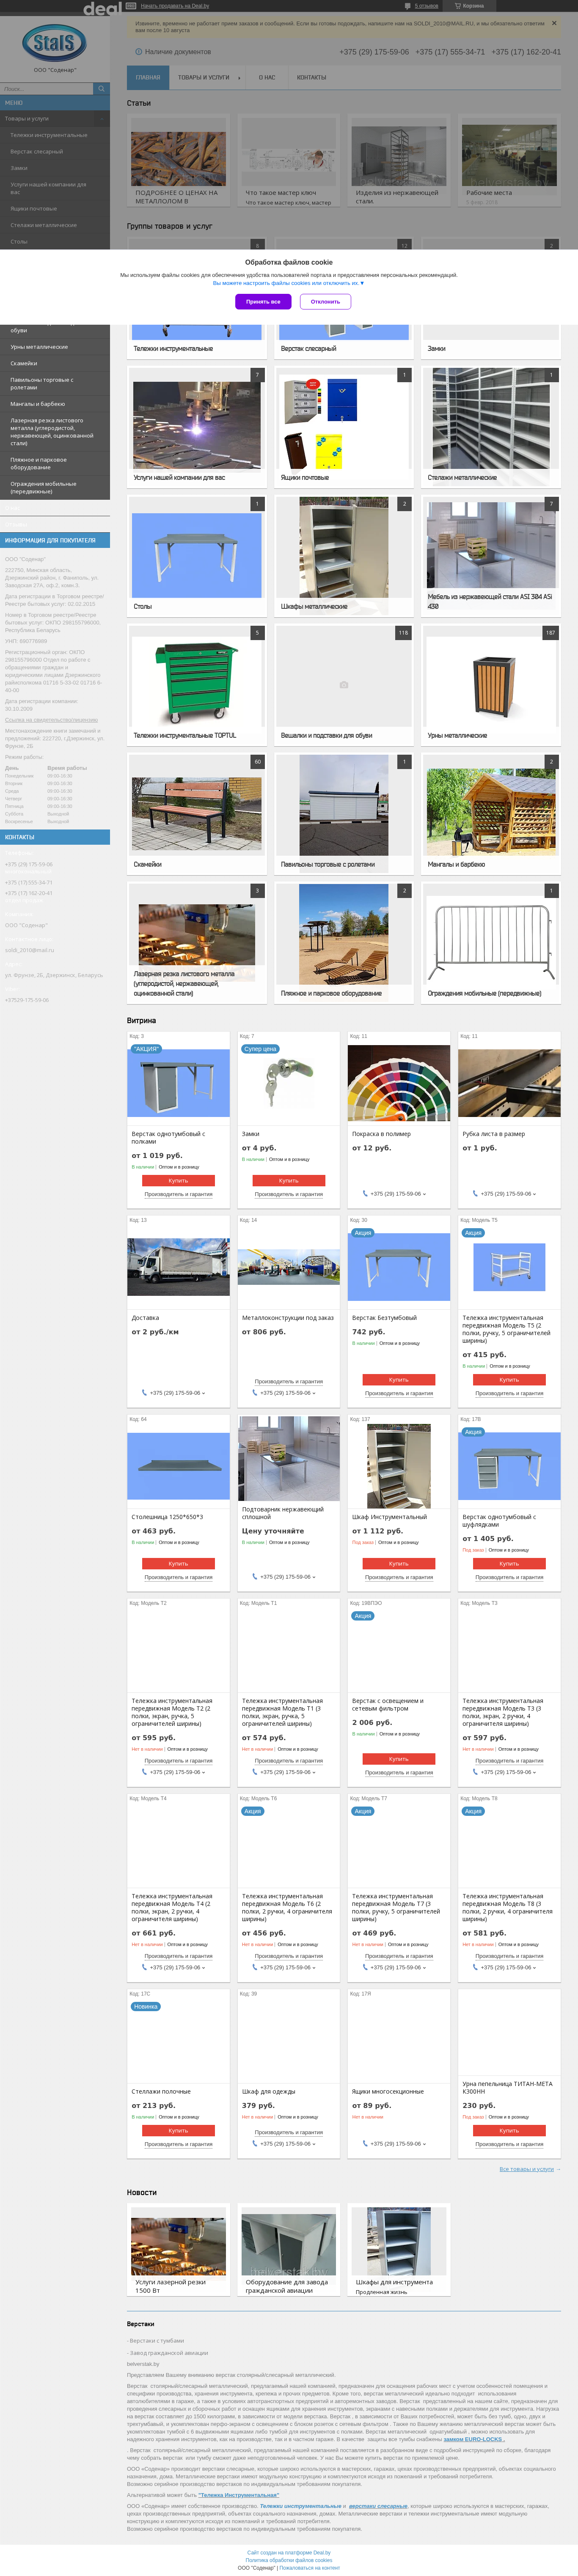The image size is (578, 2576).
Task: Expand cookie settings link Вы можете настроить
Action: [288, 283]
